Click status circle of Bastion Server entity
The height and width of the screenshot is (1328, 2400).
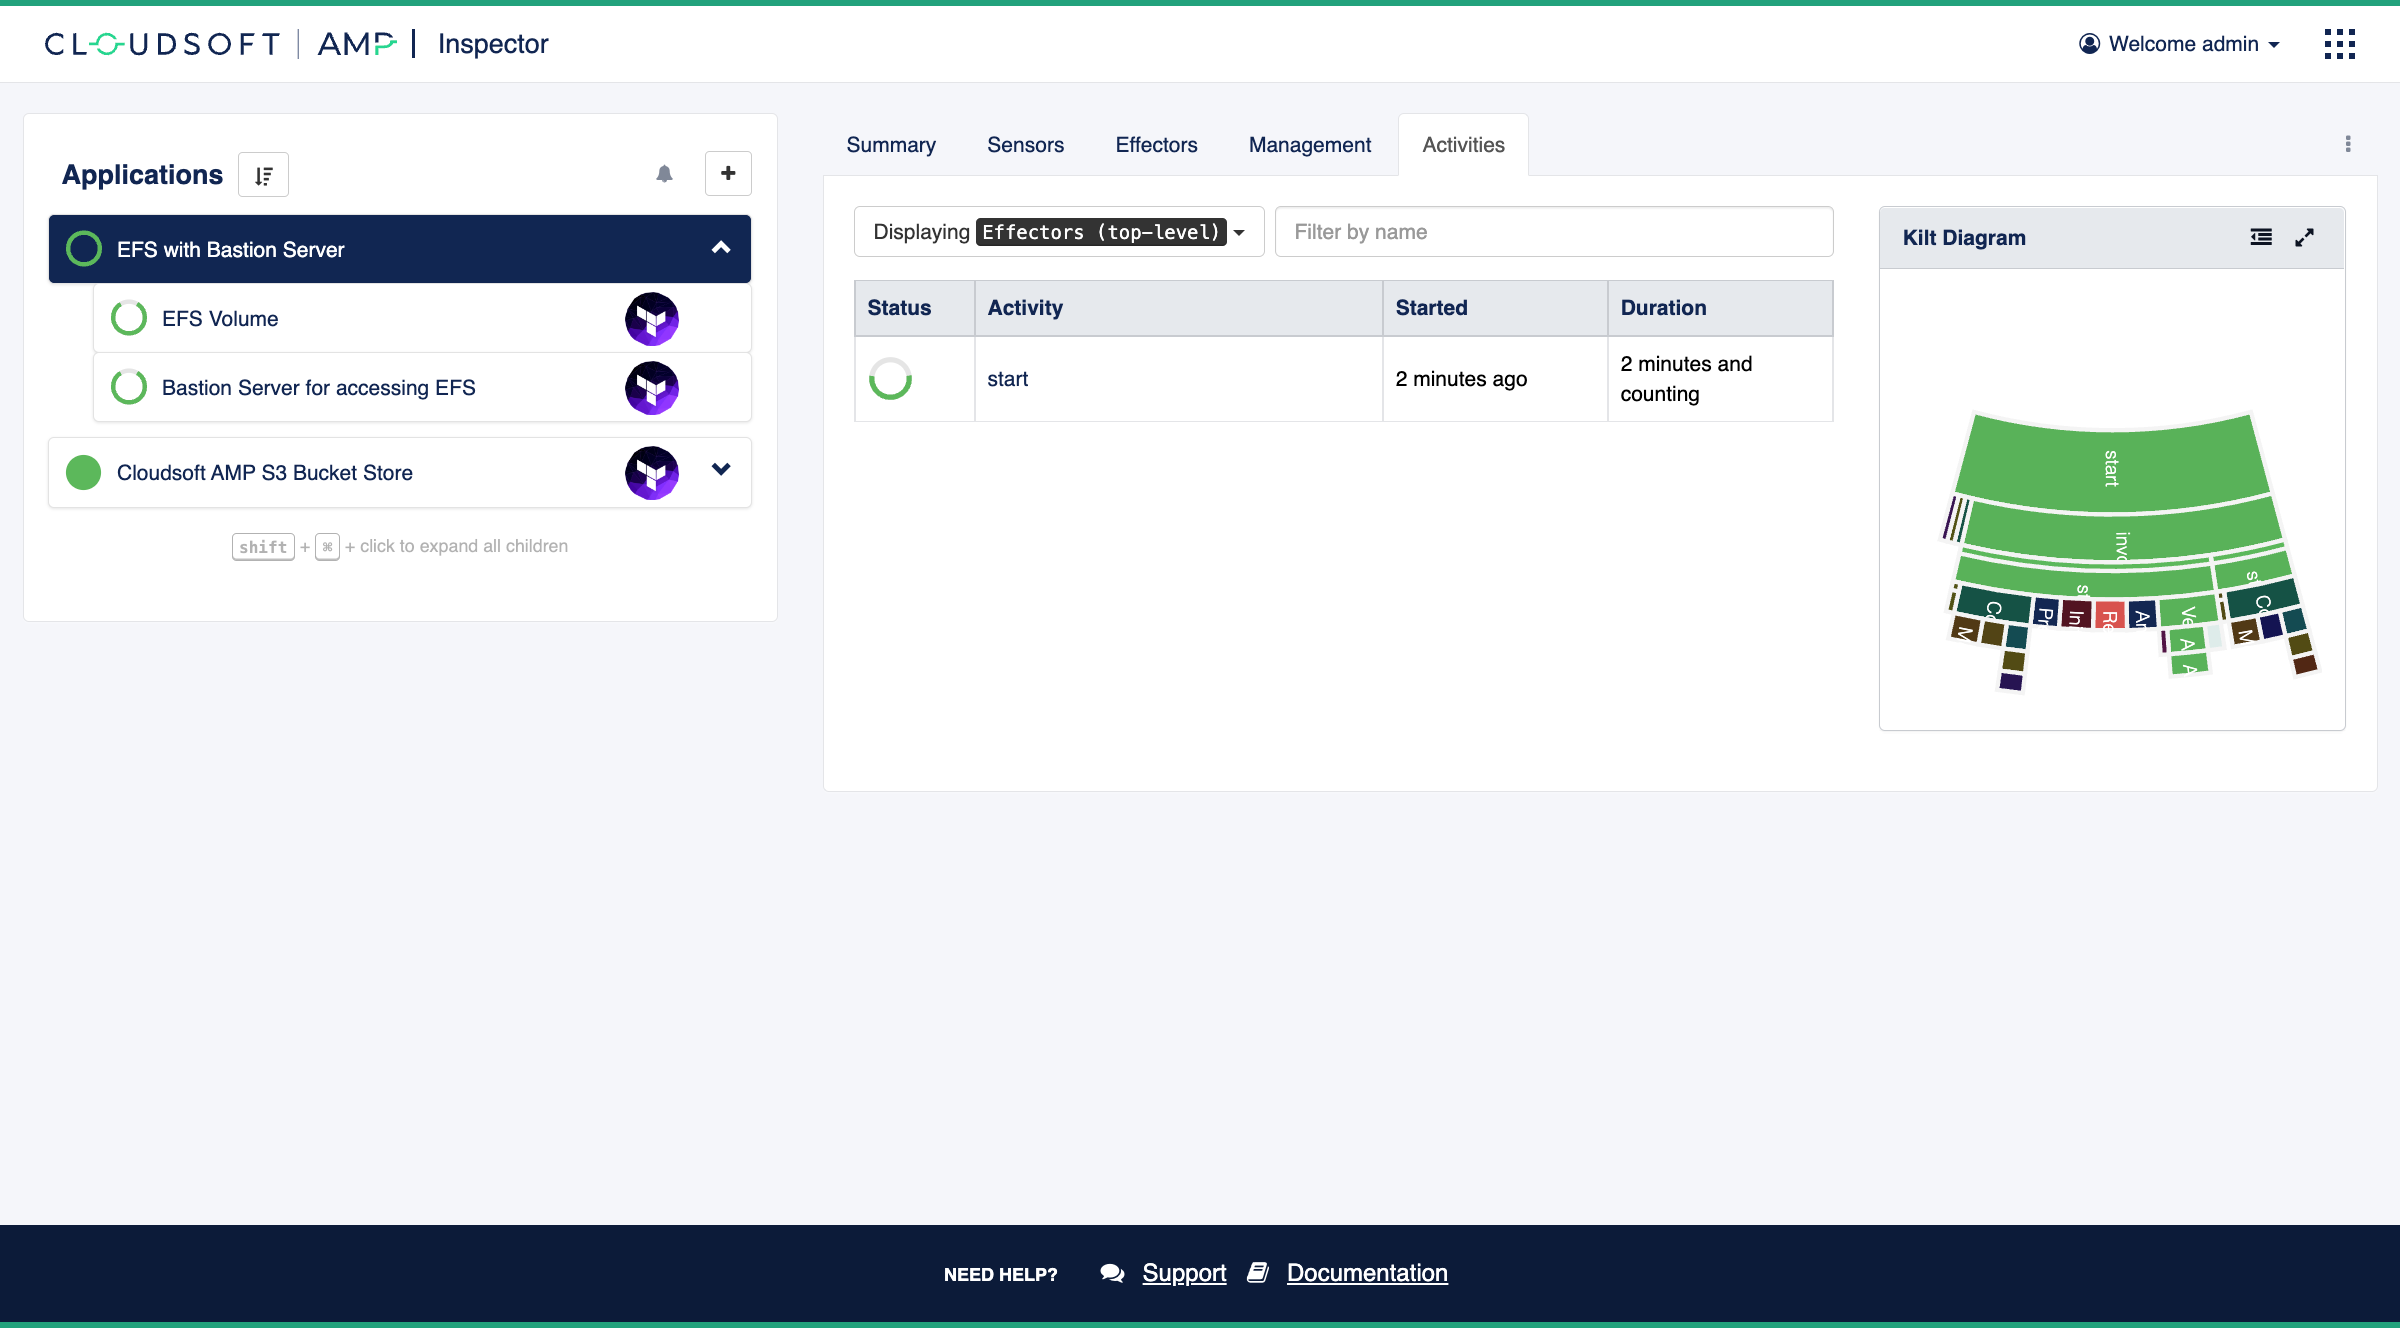pos(129,387)
